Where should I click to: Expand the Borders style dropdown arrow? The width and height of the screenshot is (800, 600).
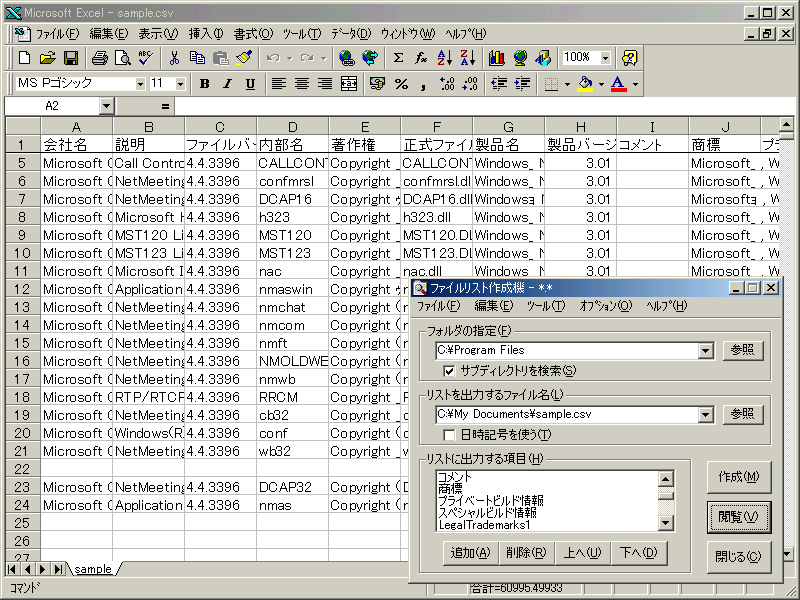567,84
